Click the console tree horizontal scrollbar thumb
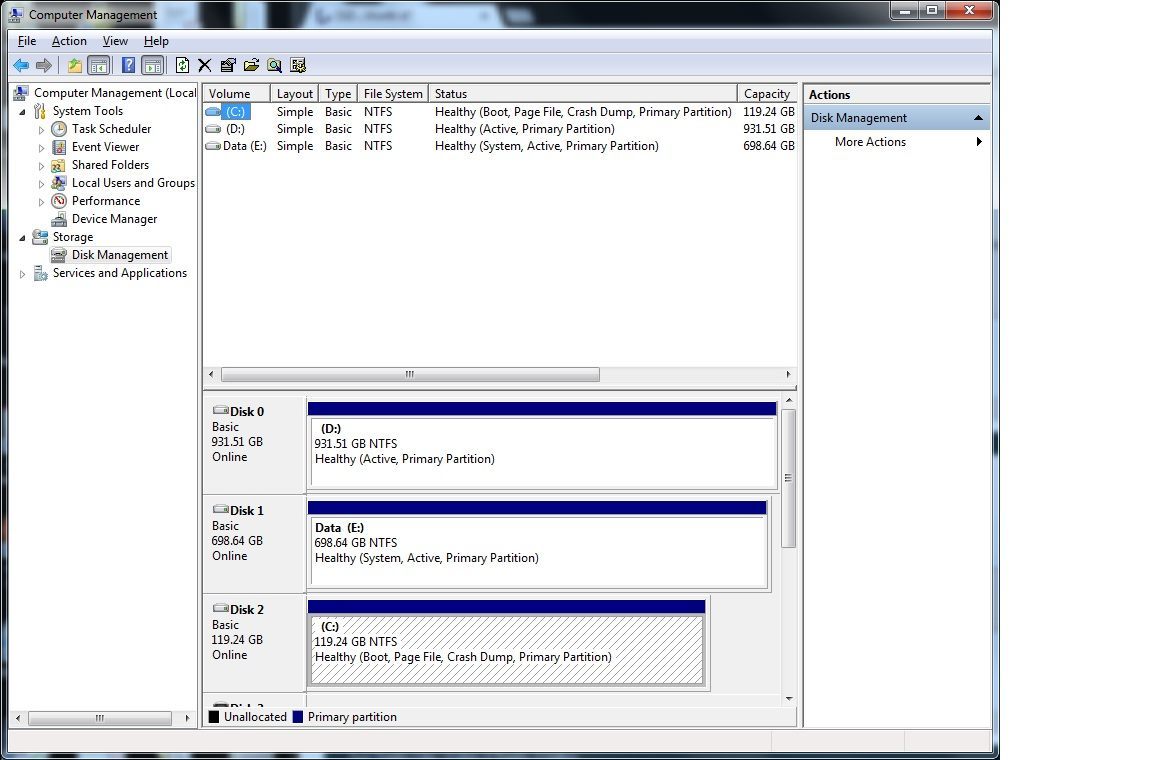The height and width of the screenshot is (760, 1152). [100, 718]
